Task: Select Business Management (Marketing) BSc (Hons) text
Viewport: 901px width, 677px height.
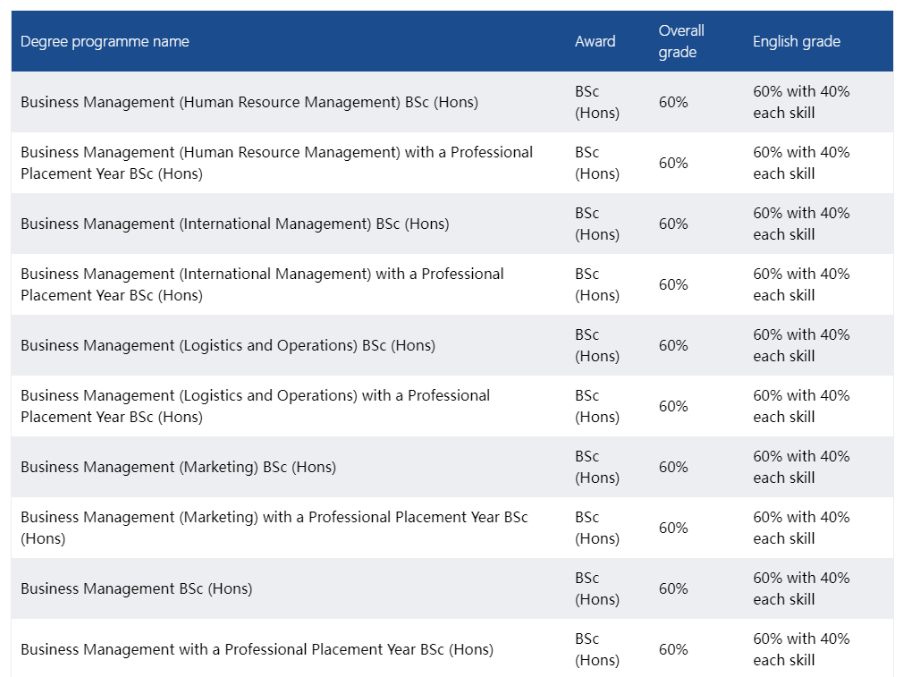Action: 178,467
